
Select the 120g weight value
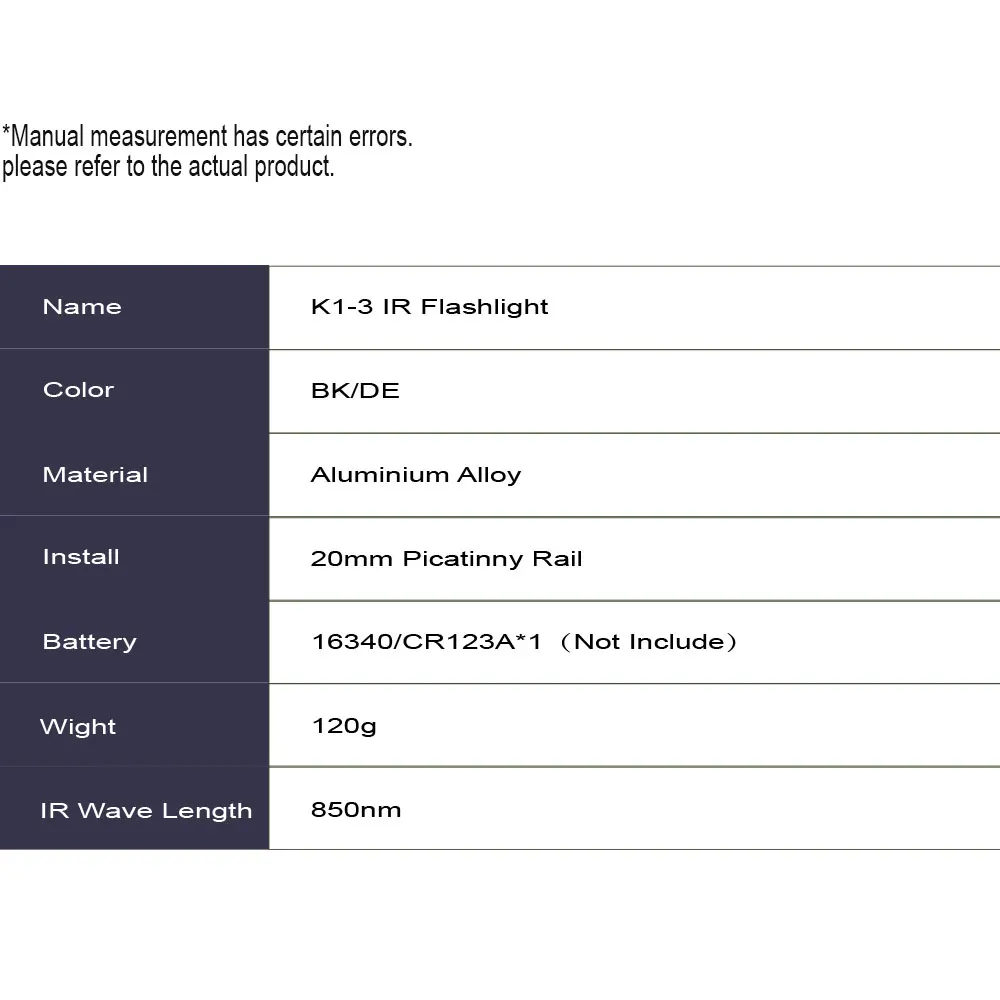coord(344,726)
